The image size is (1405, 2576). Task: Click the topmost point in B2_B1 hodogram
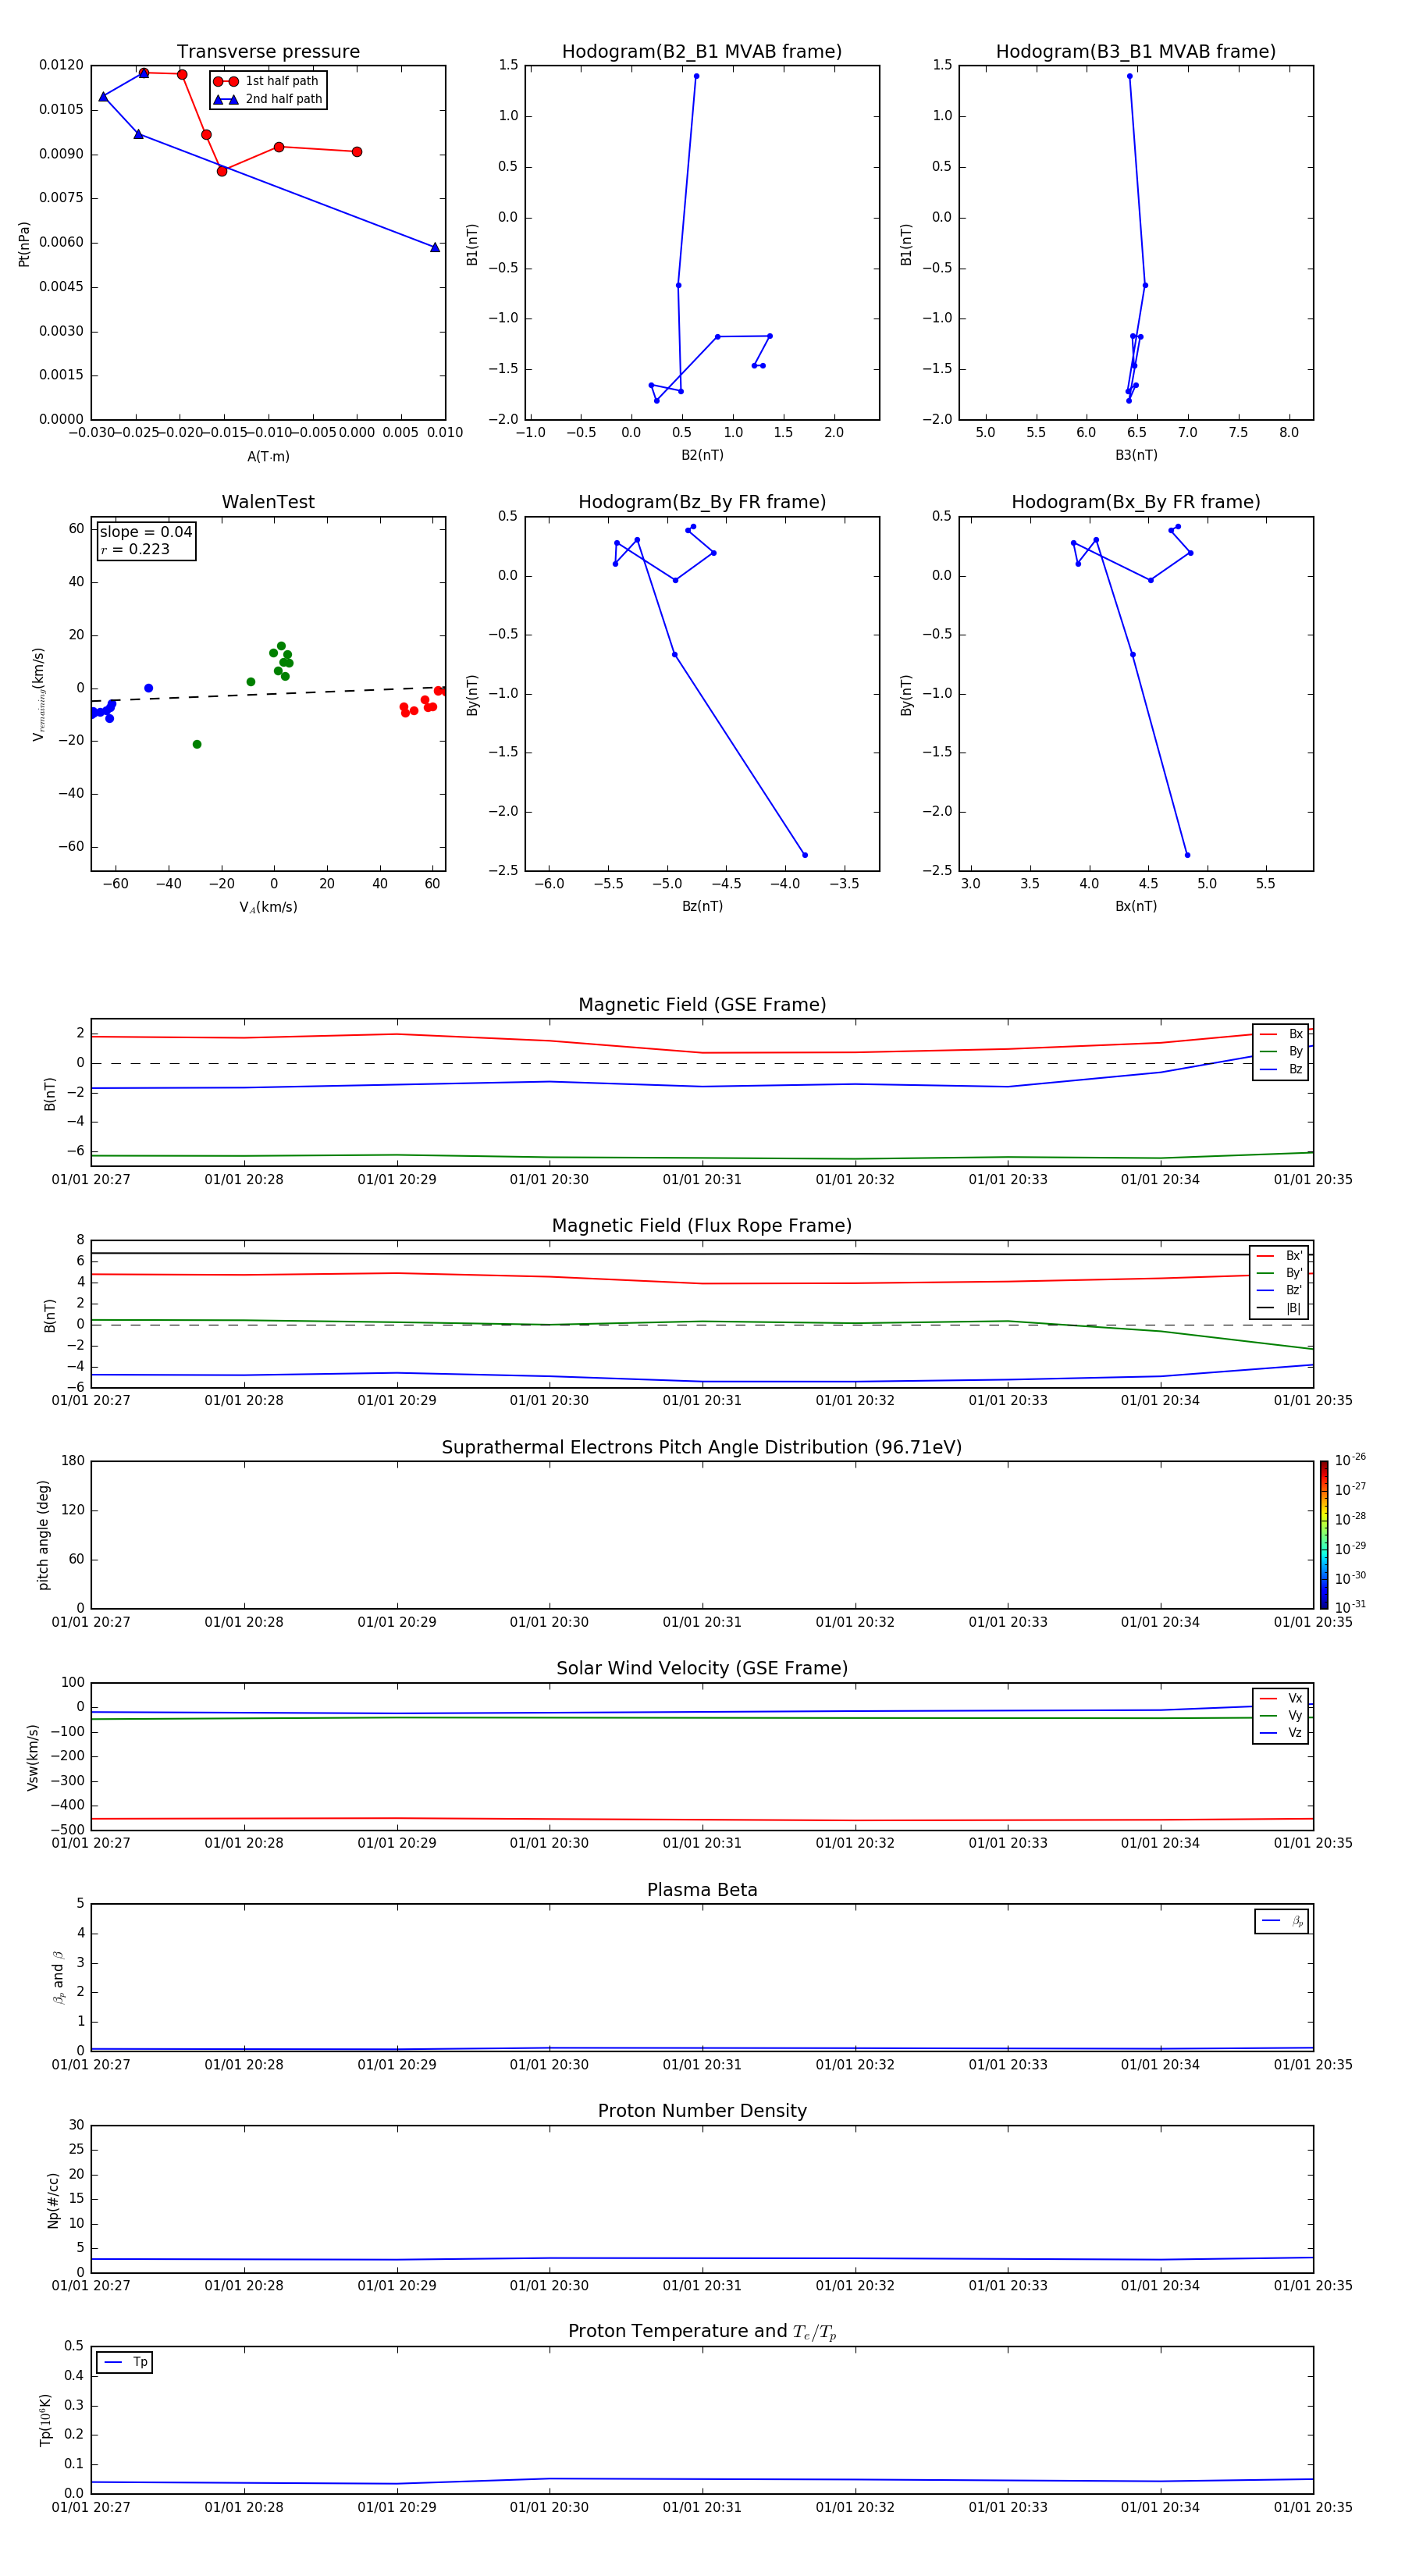[696, 76]
